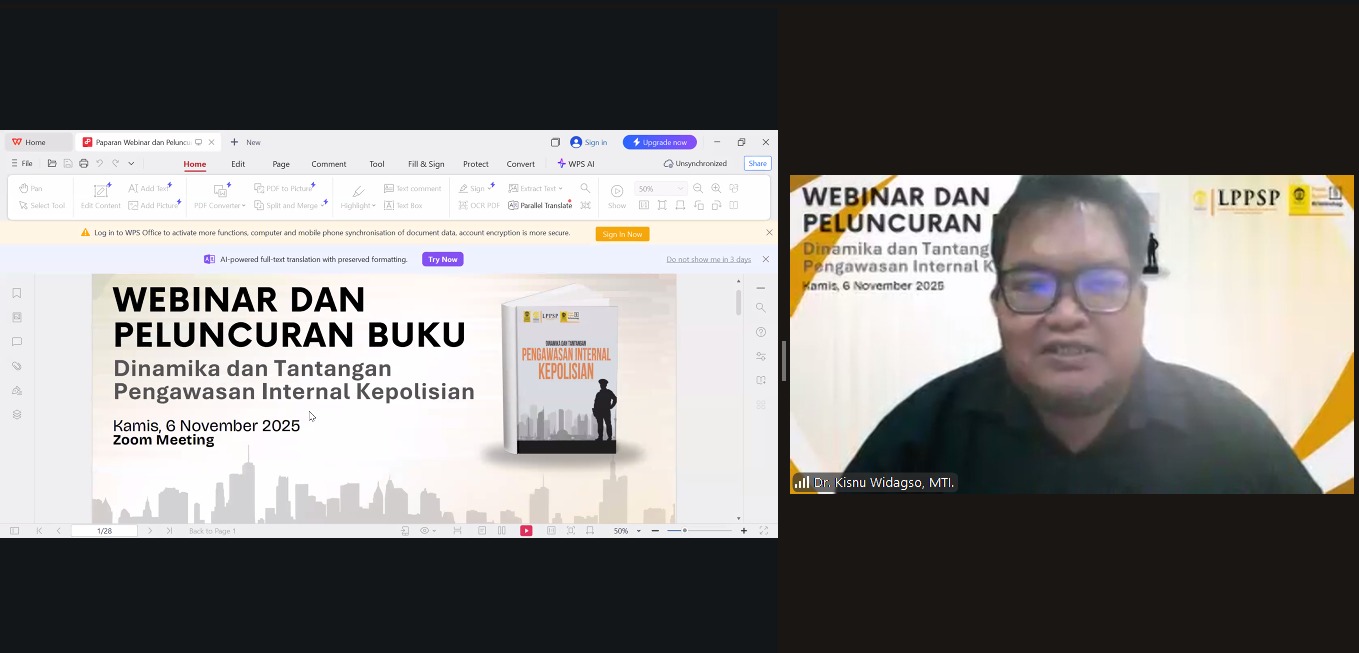Click the purple Try Now button

pyautogui.click(x=442, y=259)
